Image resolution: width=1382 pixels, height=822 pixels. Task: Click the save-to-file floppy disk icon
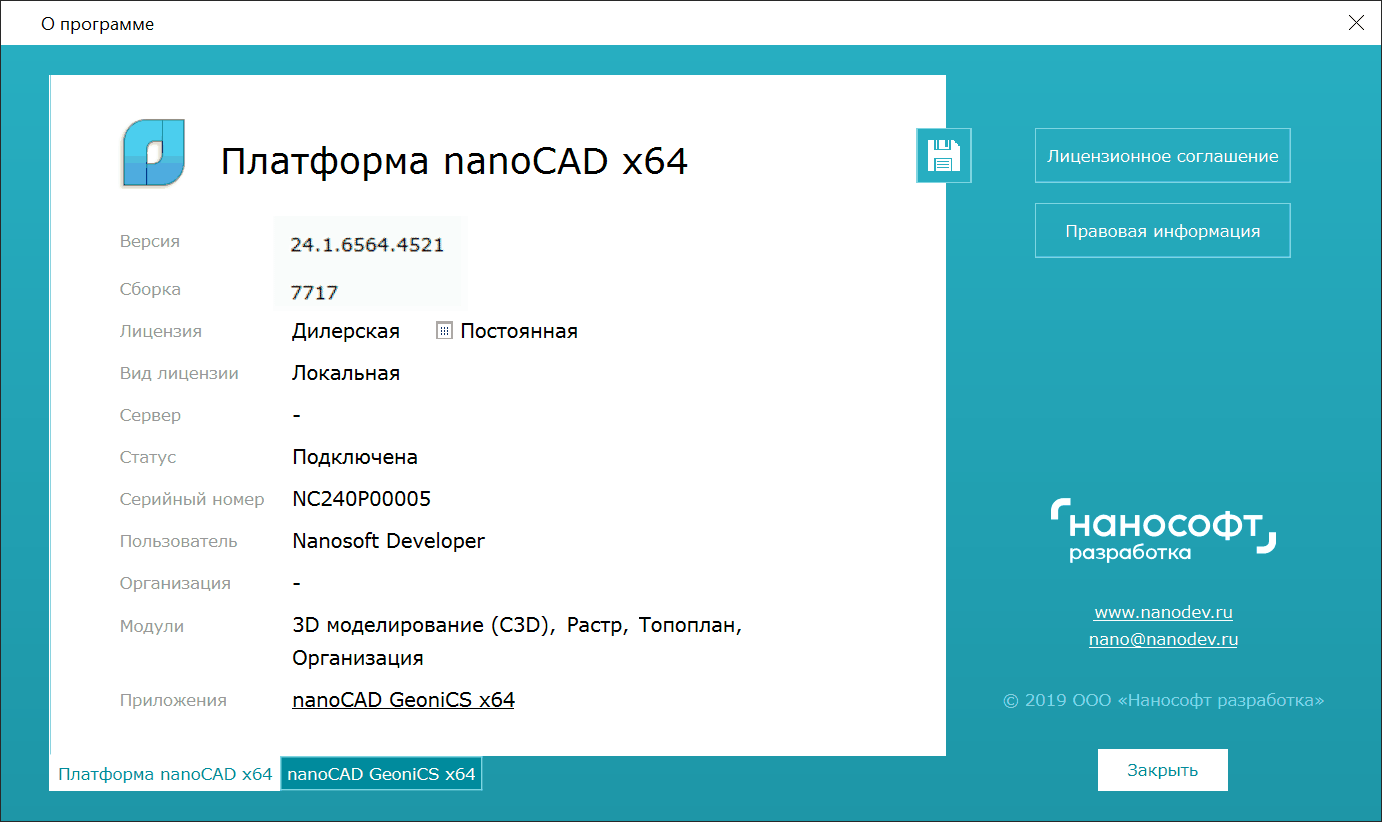pos(943,155)
